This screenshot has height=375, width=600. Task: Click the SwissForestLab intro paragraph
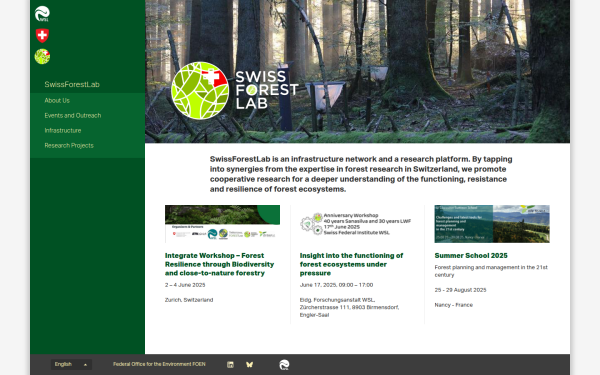tap(361, 174)
